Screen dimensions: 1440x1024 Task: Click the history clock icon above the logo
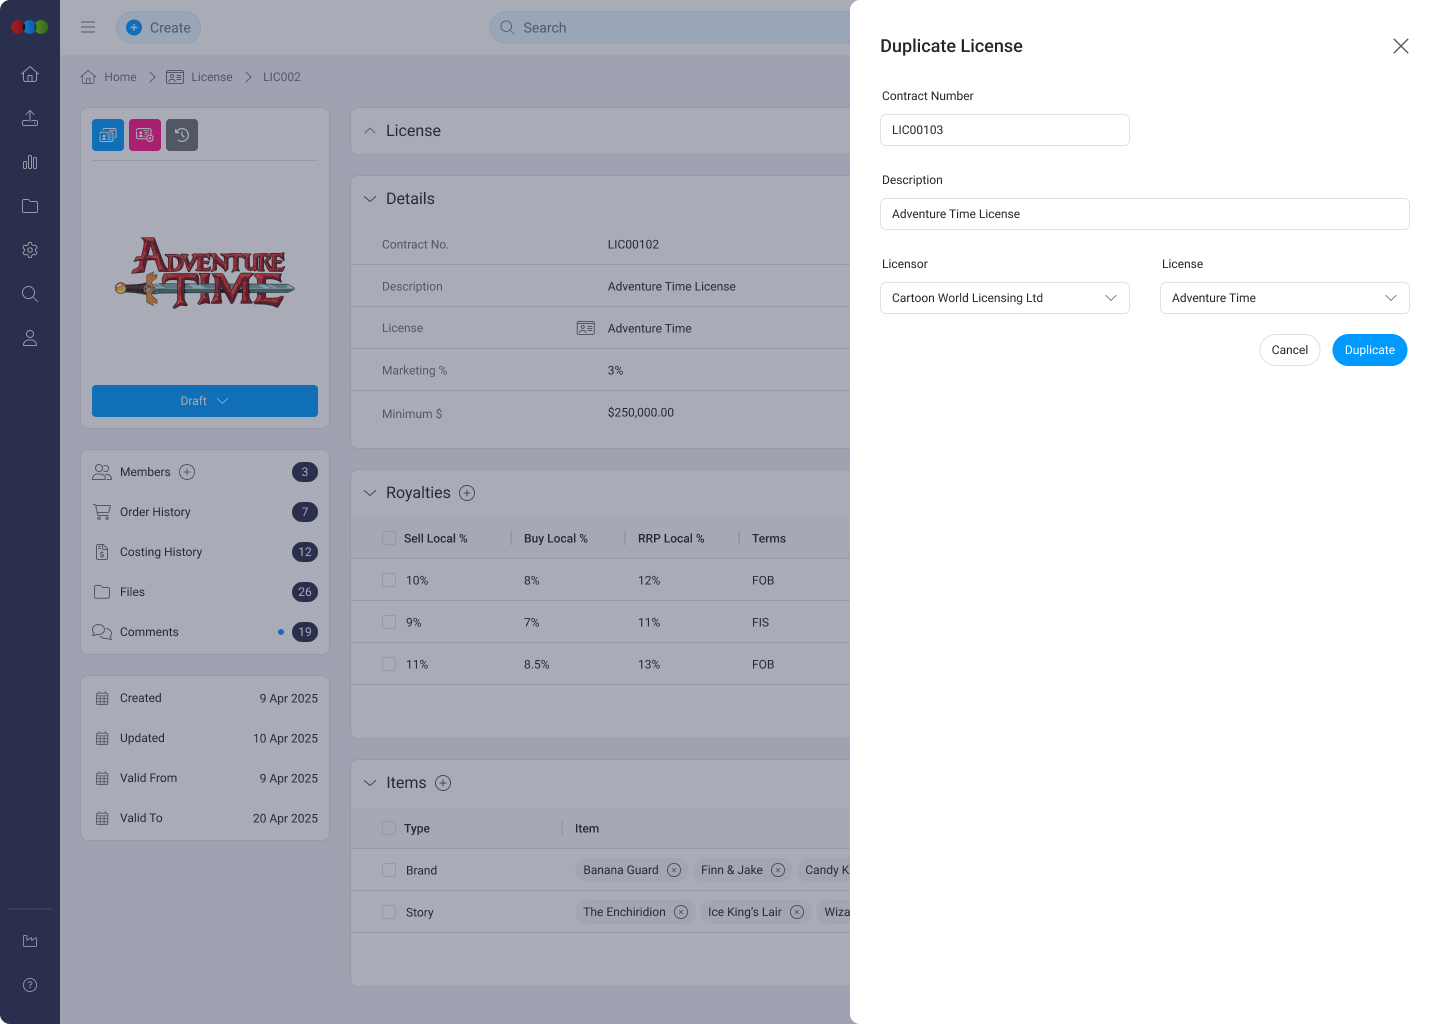click(x=182, y=135)
